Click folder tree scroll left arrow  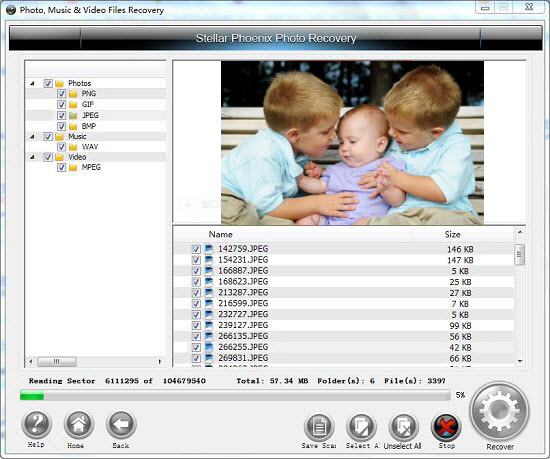tap(31, 361)
